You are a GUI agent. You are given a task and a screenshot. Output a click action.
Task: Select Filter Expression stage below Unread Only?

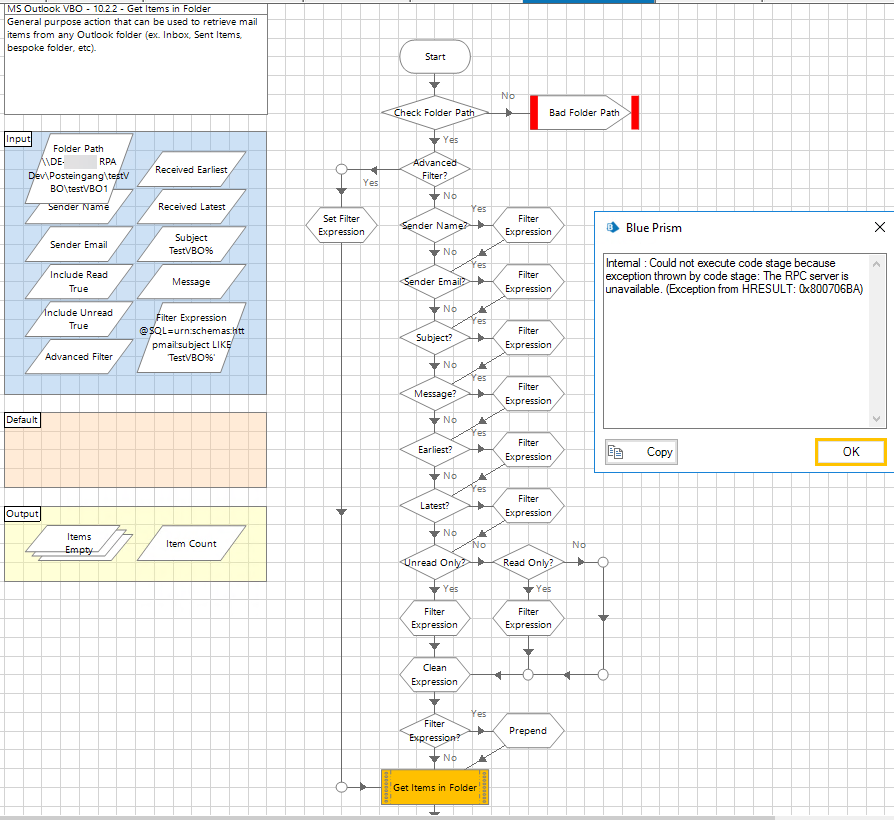pyautogui.click(x=434, y=618)
